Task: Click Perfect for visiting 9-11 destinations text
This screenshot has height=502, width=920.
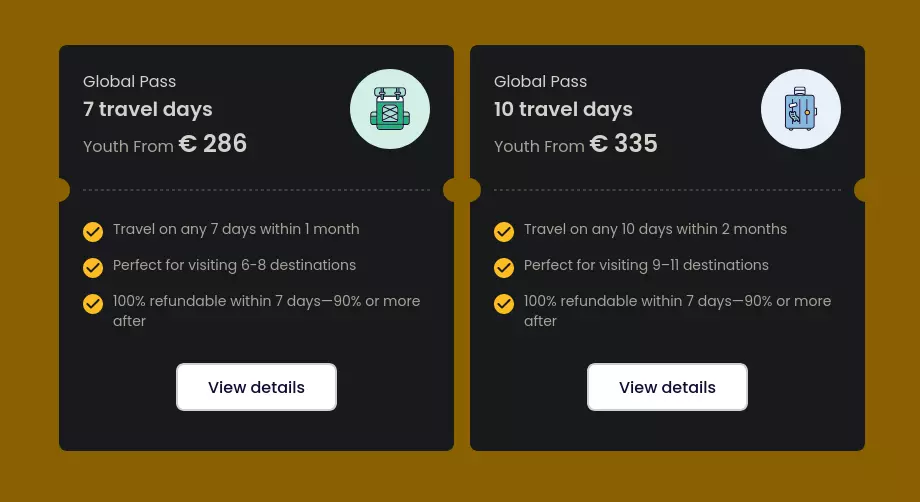Action: (646, 265)
